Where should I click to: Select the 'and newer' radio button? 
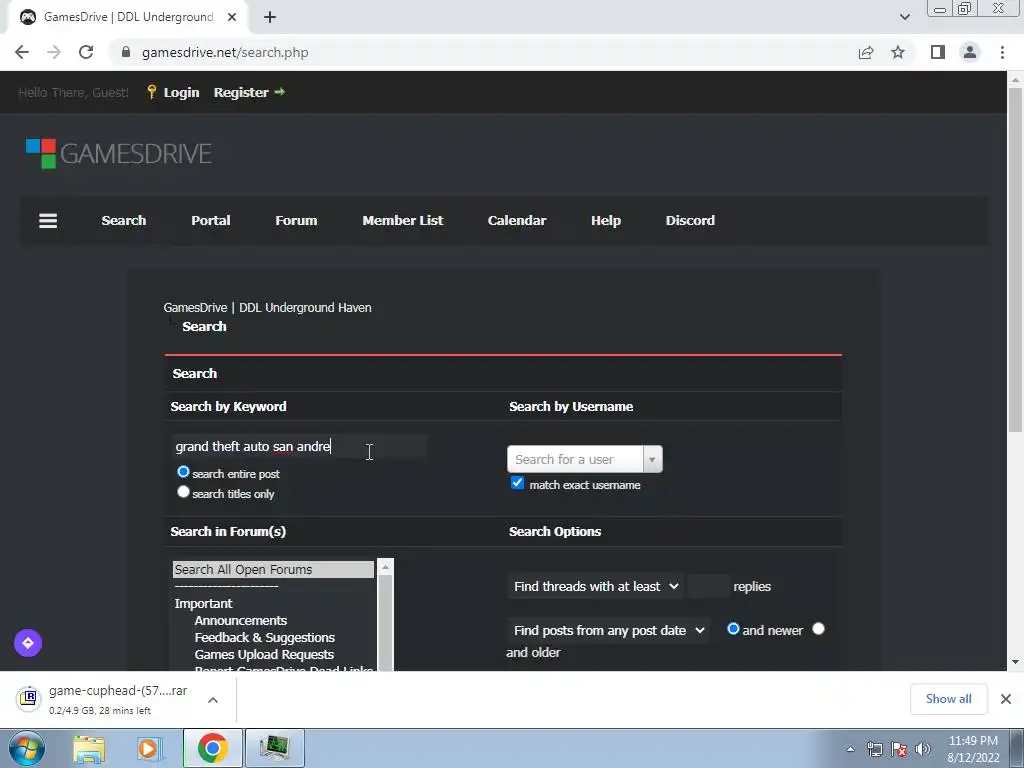733,629
